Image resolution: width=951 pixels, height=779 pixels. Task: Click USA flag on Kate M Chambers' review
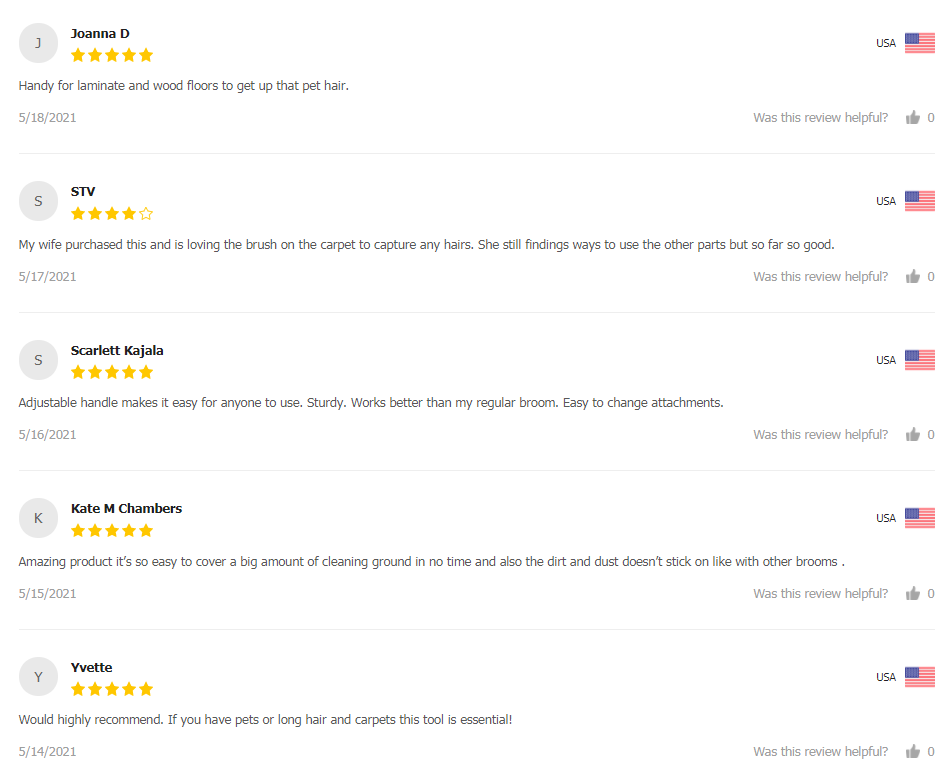point(919,518)
